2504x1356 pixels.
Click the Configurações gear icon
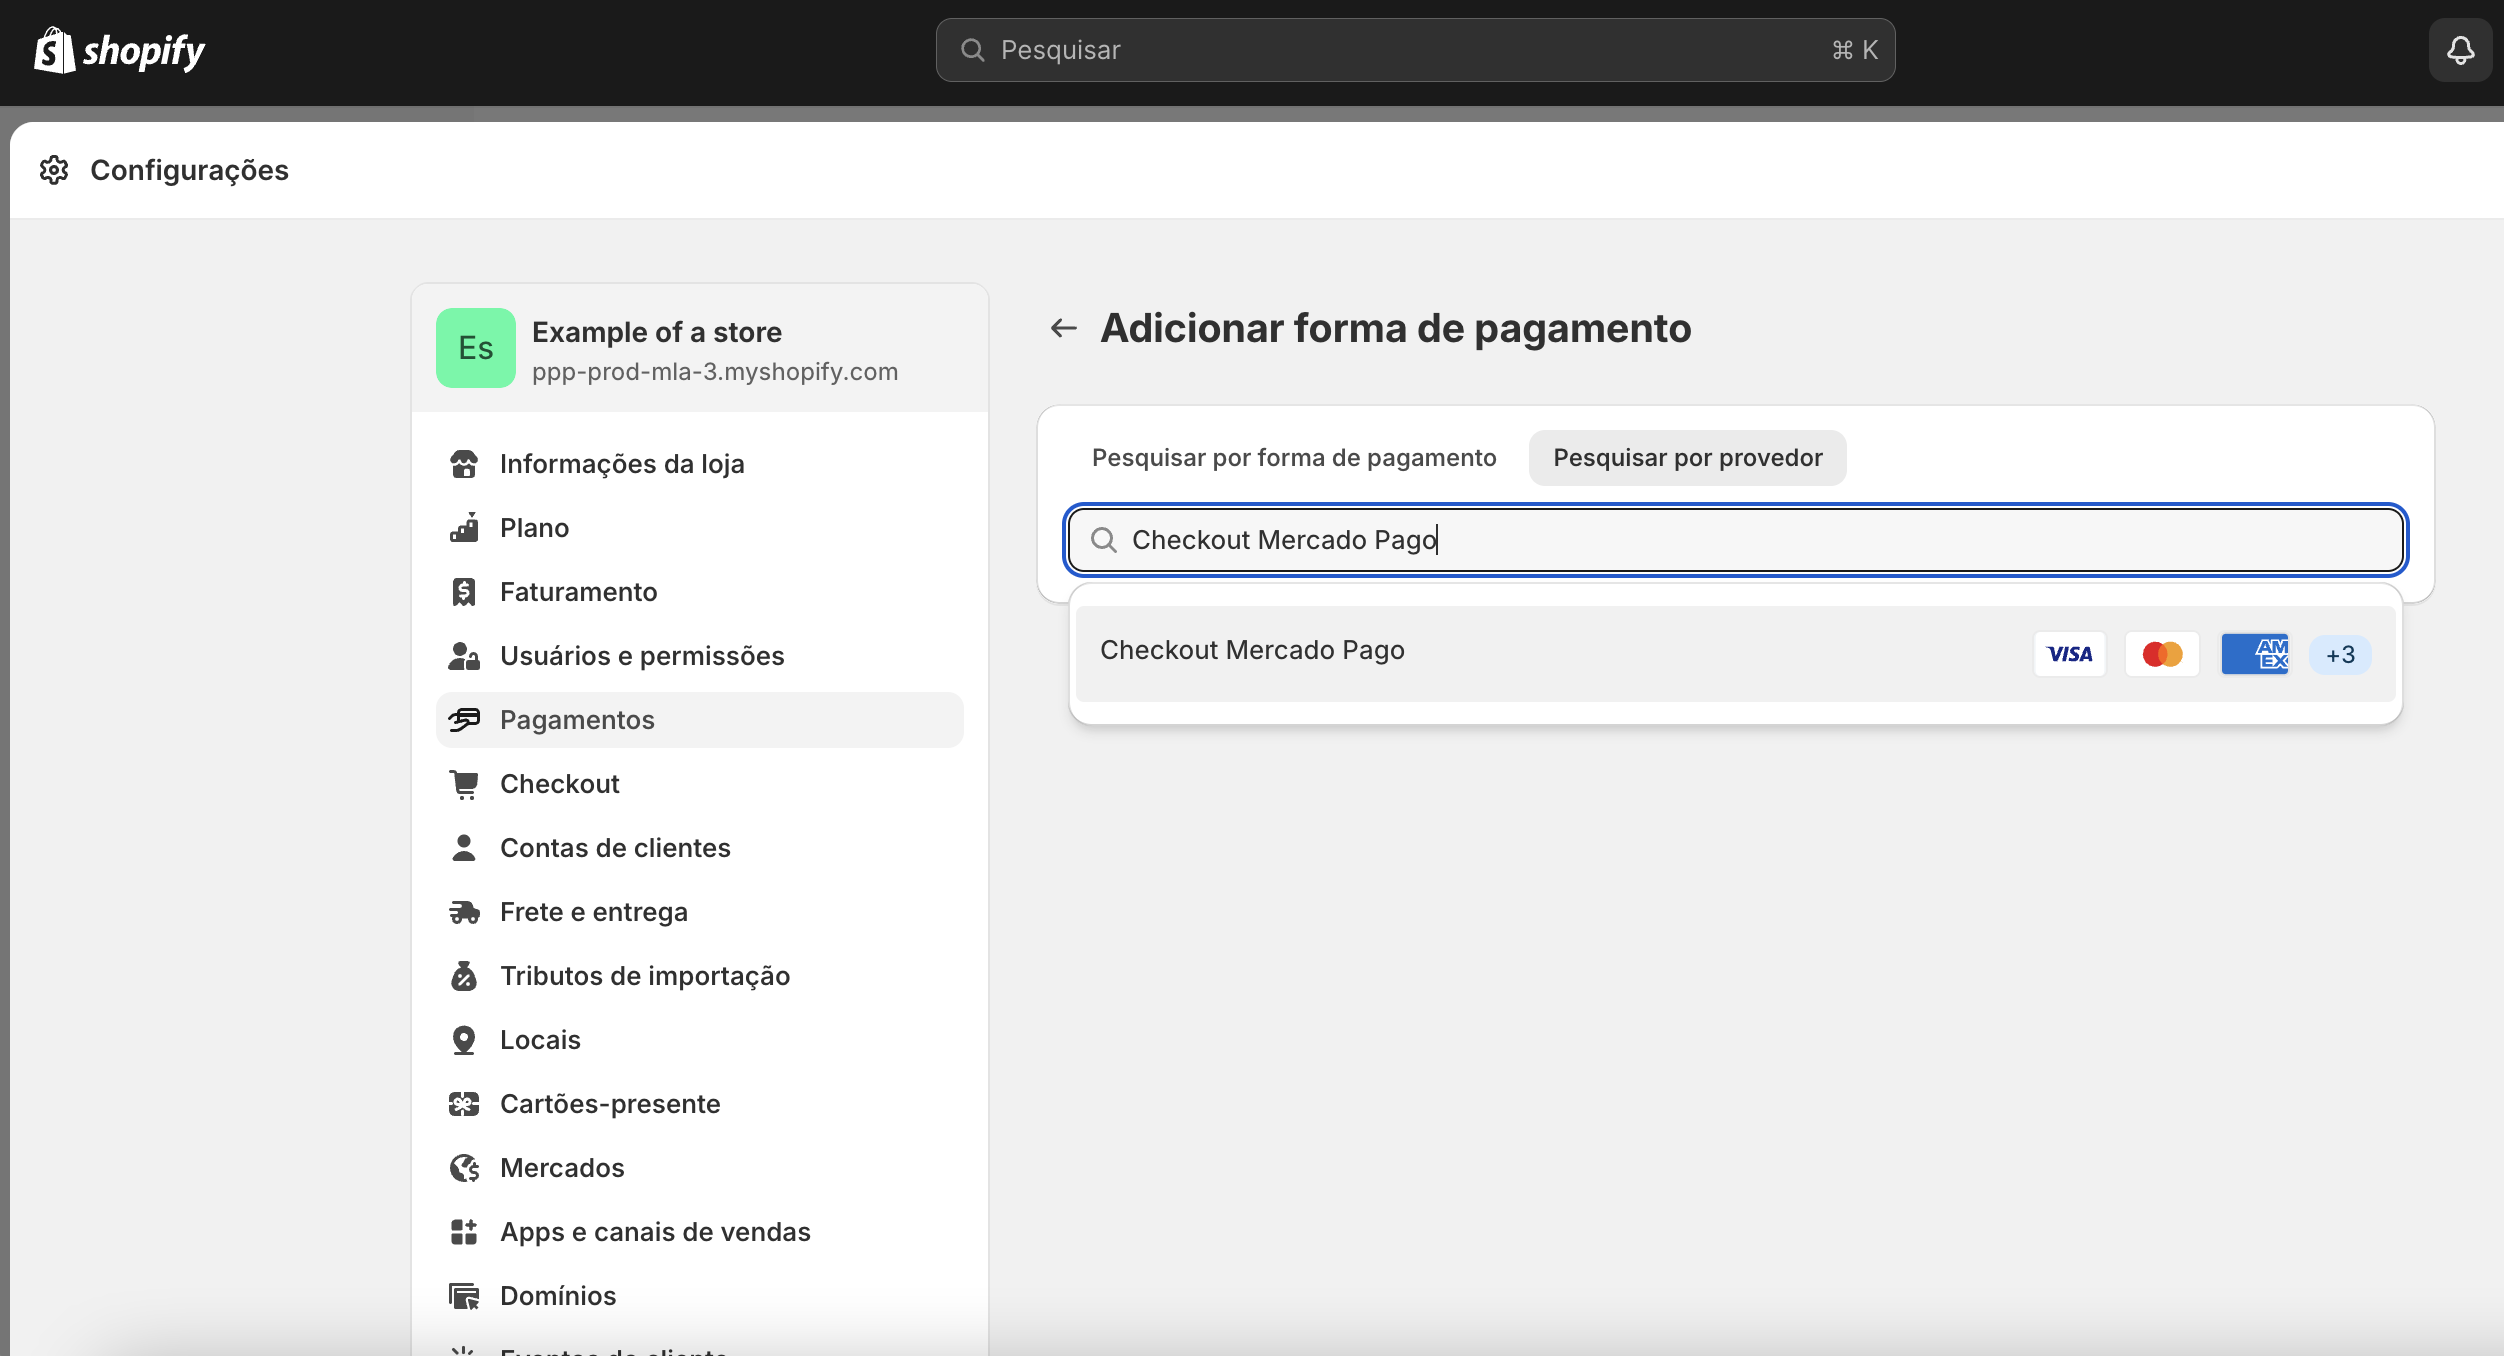point(54,170)
